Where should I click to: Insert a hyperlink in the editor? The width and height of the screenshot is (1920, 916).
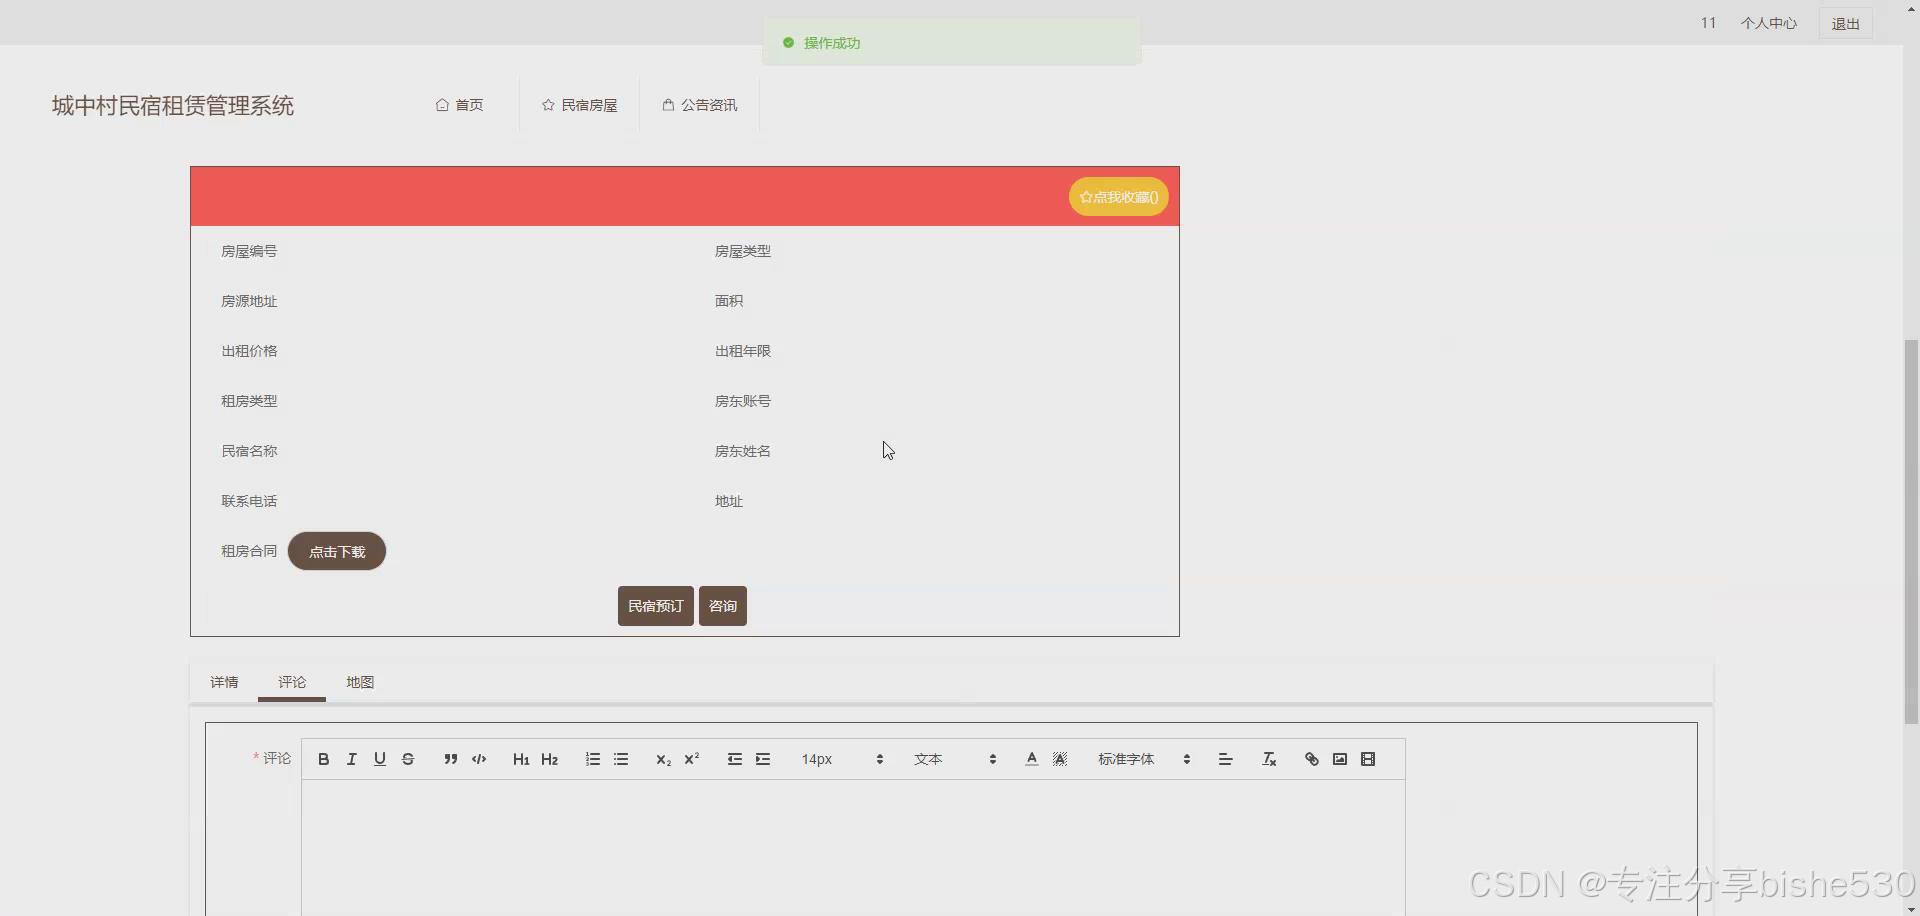pyautogui.click(x=1311, y=759)
